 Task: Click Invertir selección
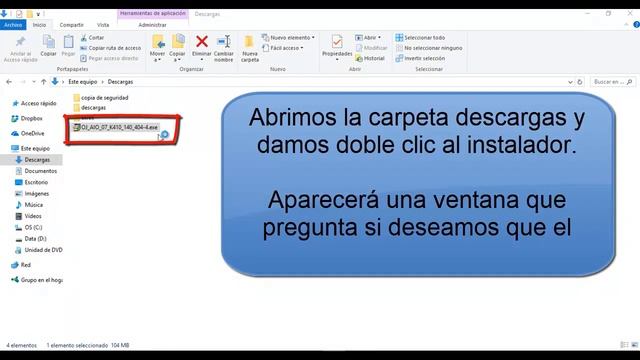coord(420,58)
